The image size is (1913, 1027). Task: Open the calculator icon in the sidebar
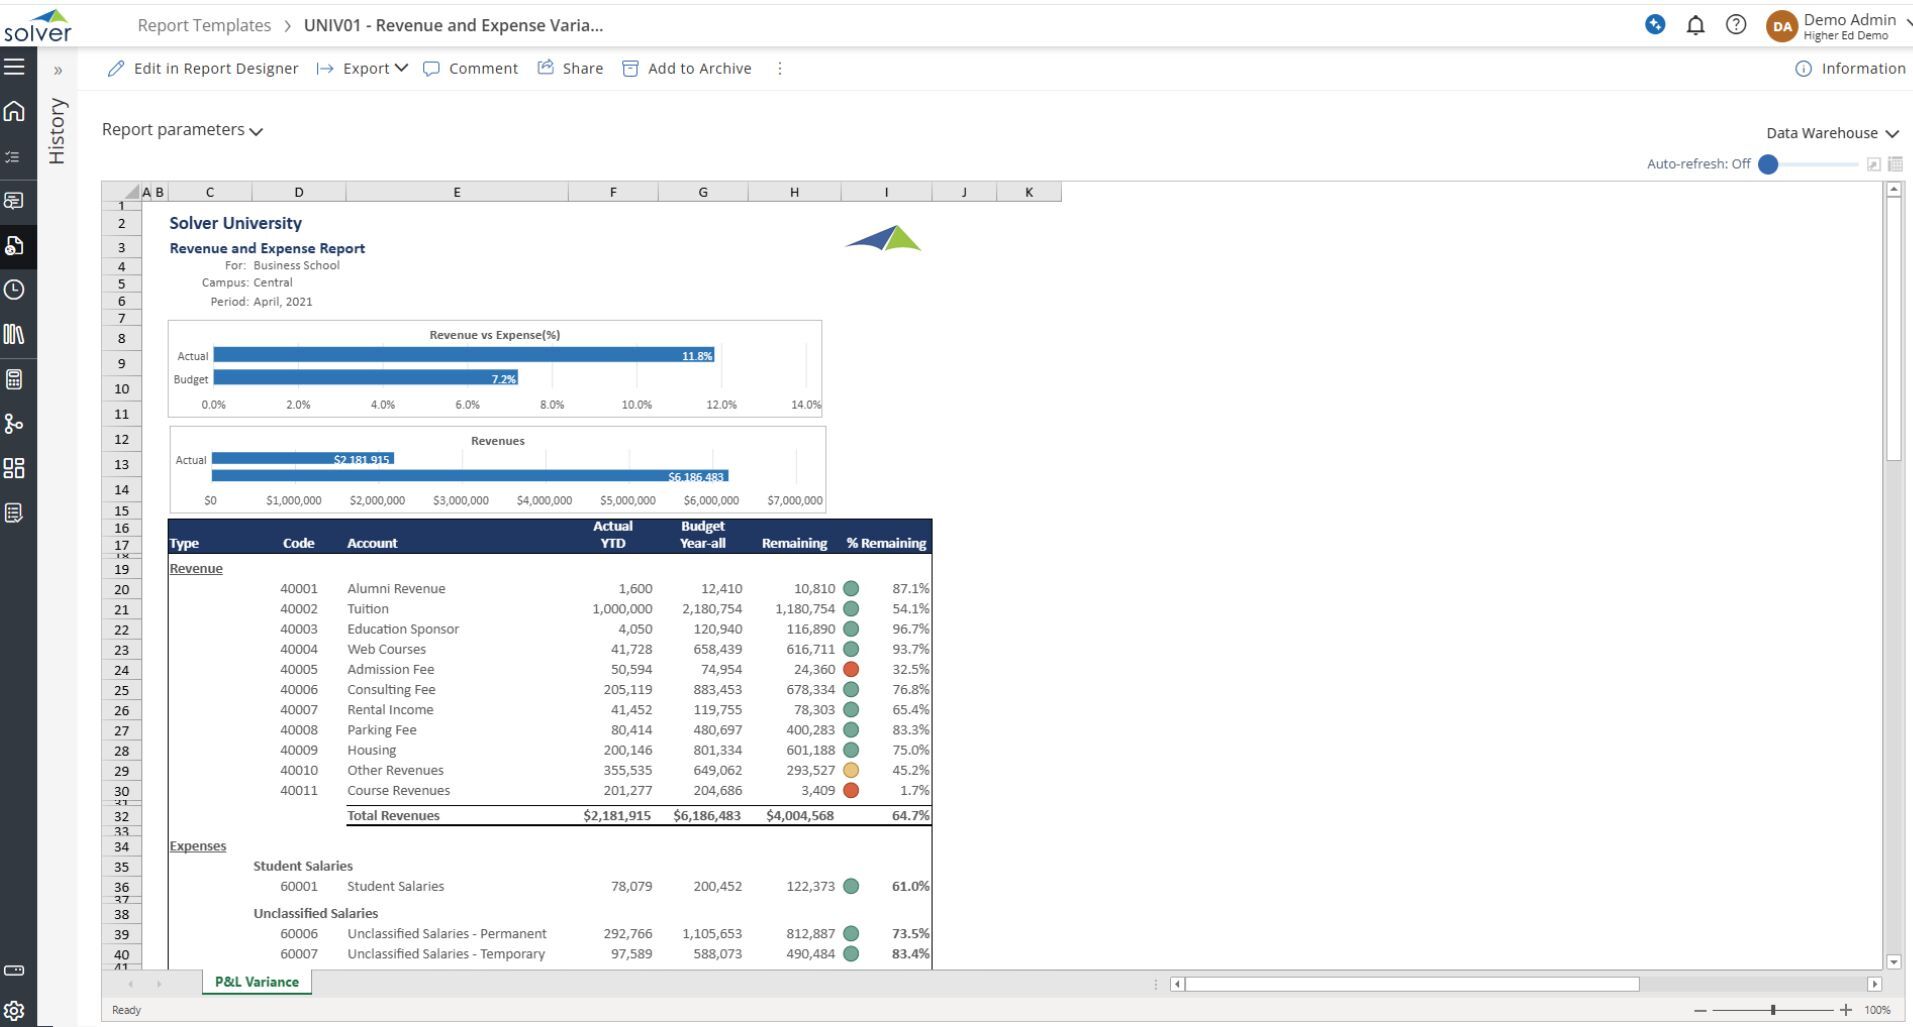coord(14,379)
